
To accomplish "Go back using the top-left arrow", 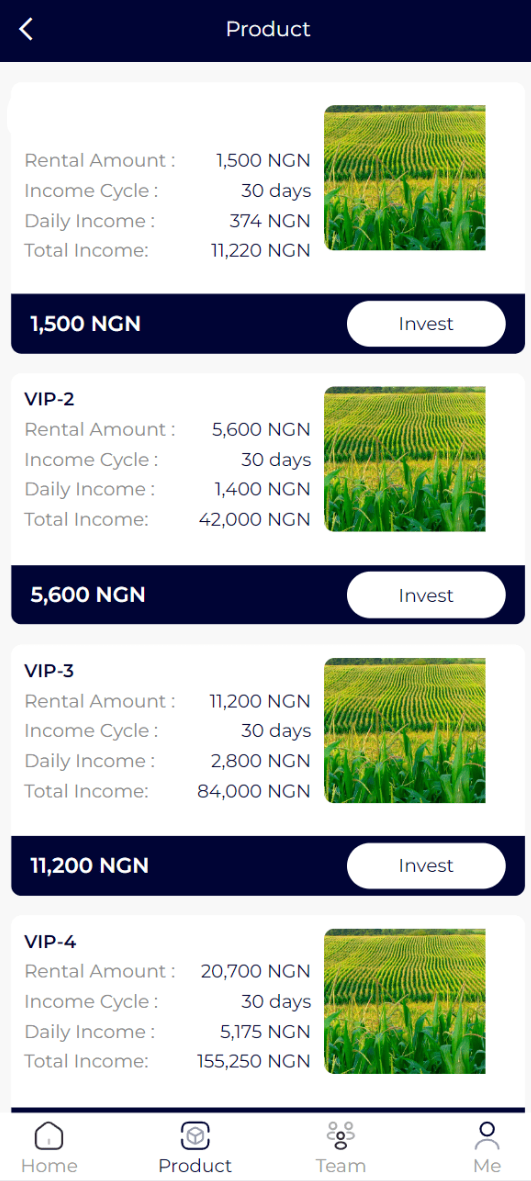I will point(26,29).
